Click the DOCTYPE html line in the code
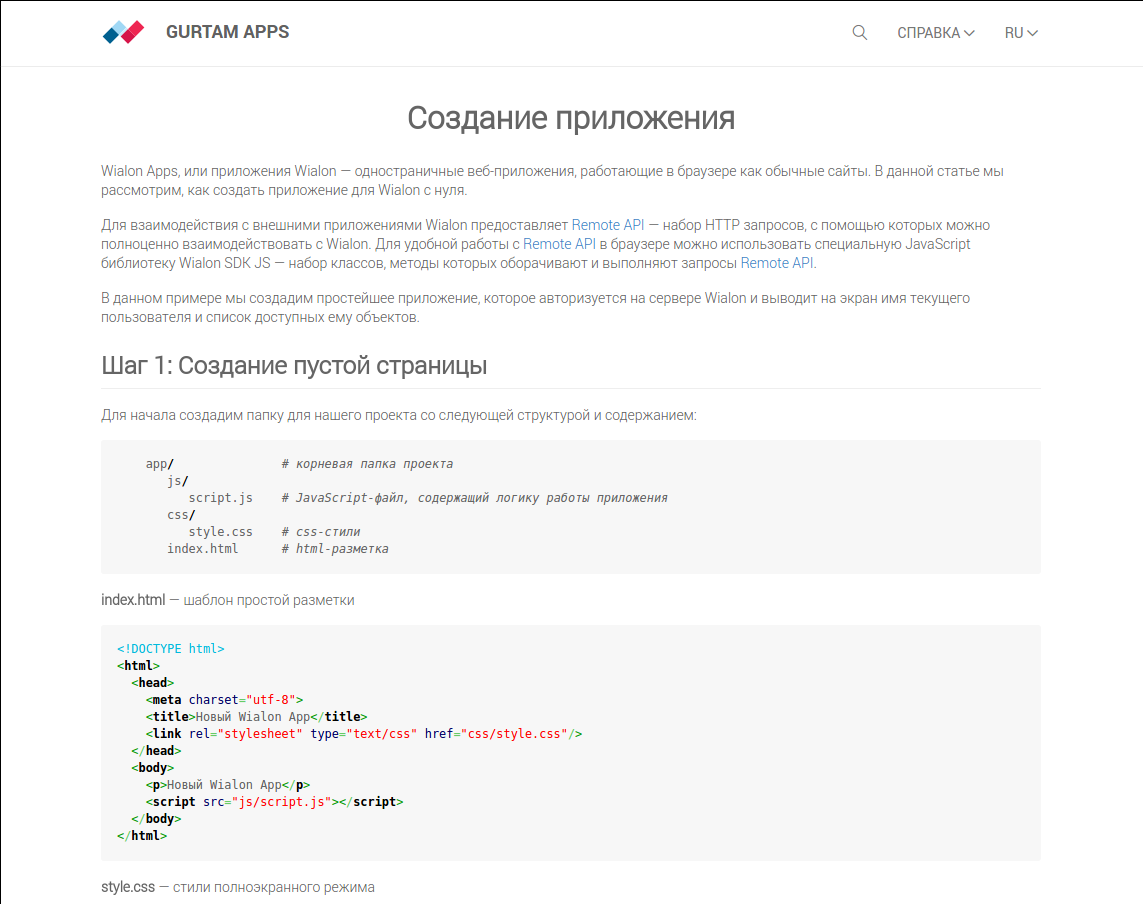The image size is (1143, 904). pos(170,649)
